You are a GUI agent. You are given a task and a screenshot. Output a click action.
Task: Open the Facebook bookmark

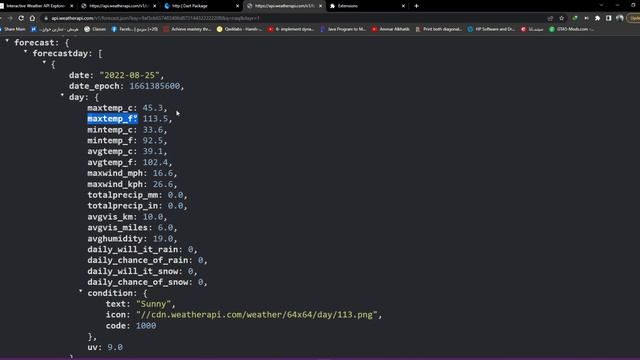coord(135,29)
